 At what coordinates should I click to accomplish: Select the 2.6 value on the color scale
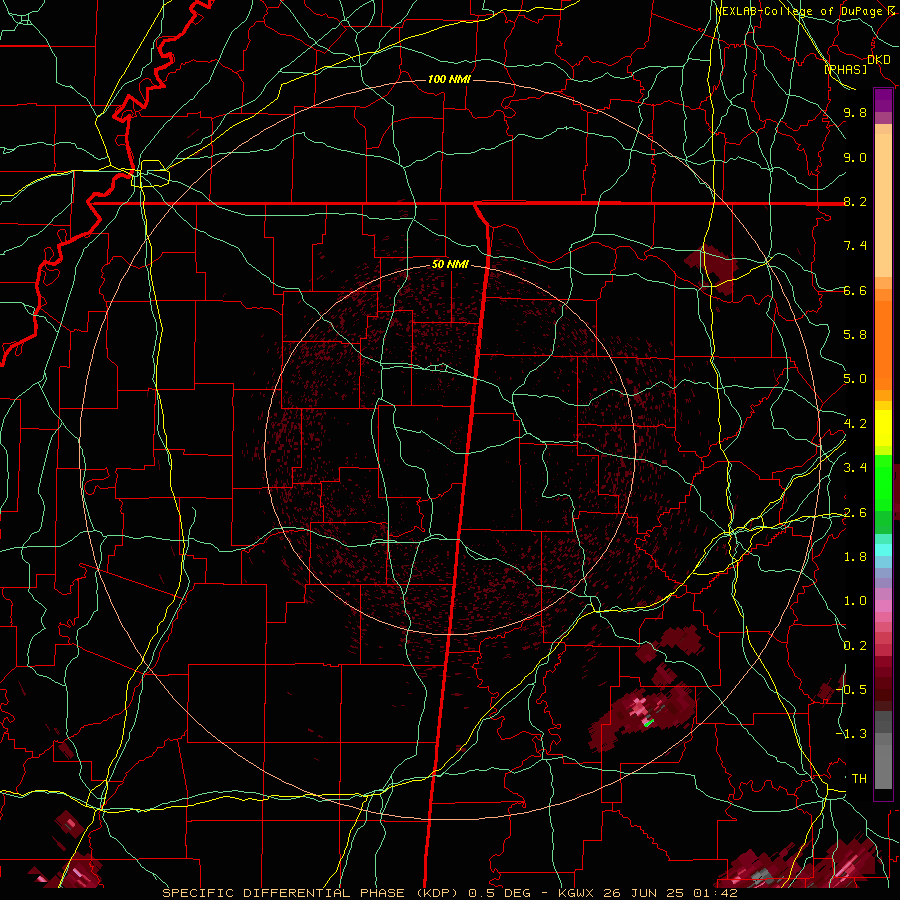855,513
